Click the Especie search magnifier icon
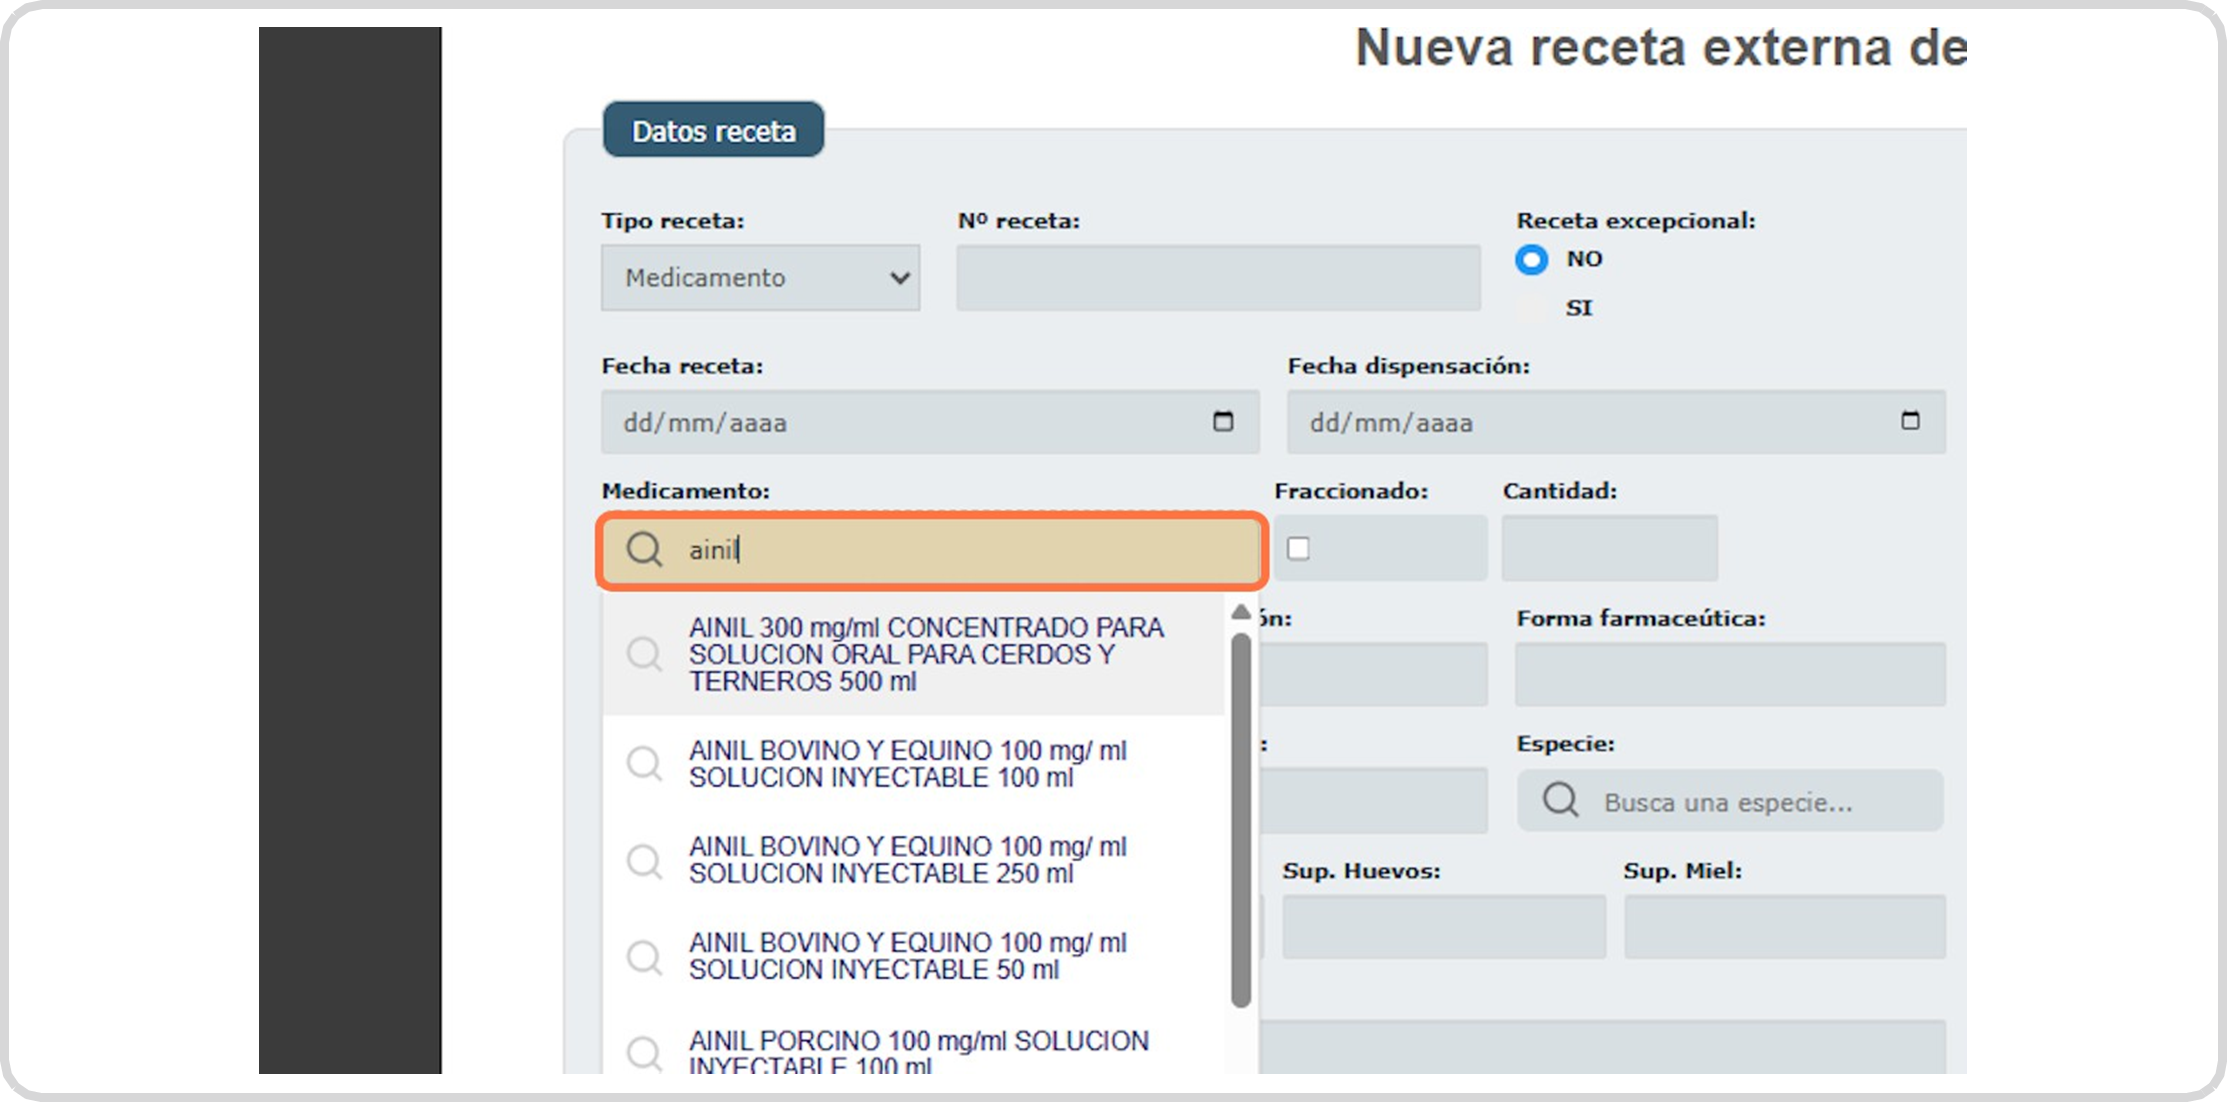 (x=1559, y=800)
